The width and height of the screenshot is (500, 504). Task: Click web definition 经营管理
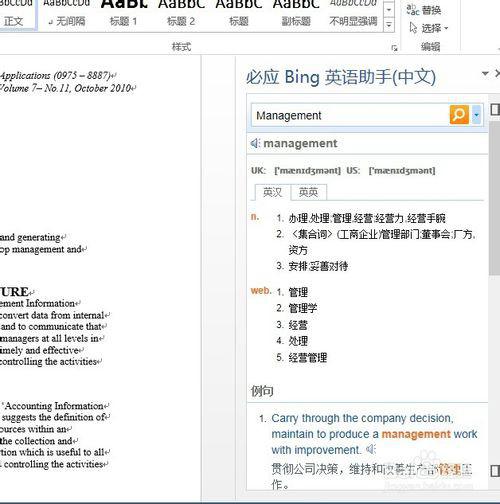[x=307, y=358]
